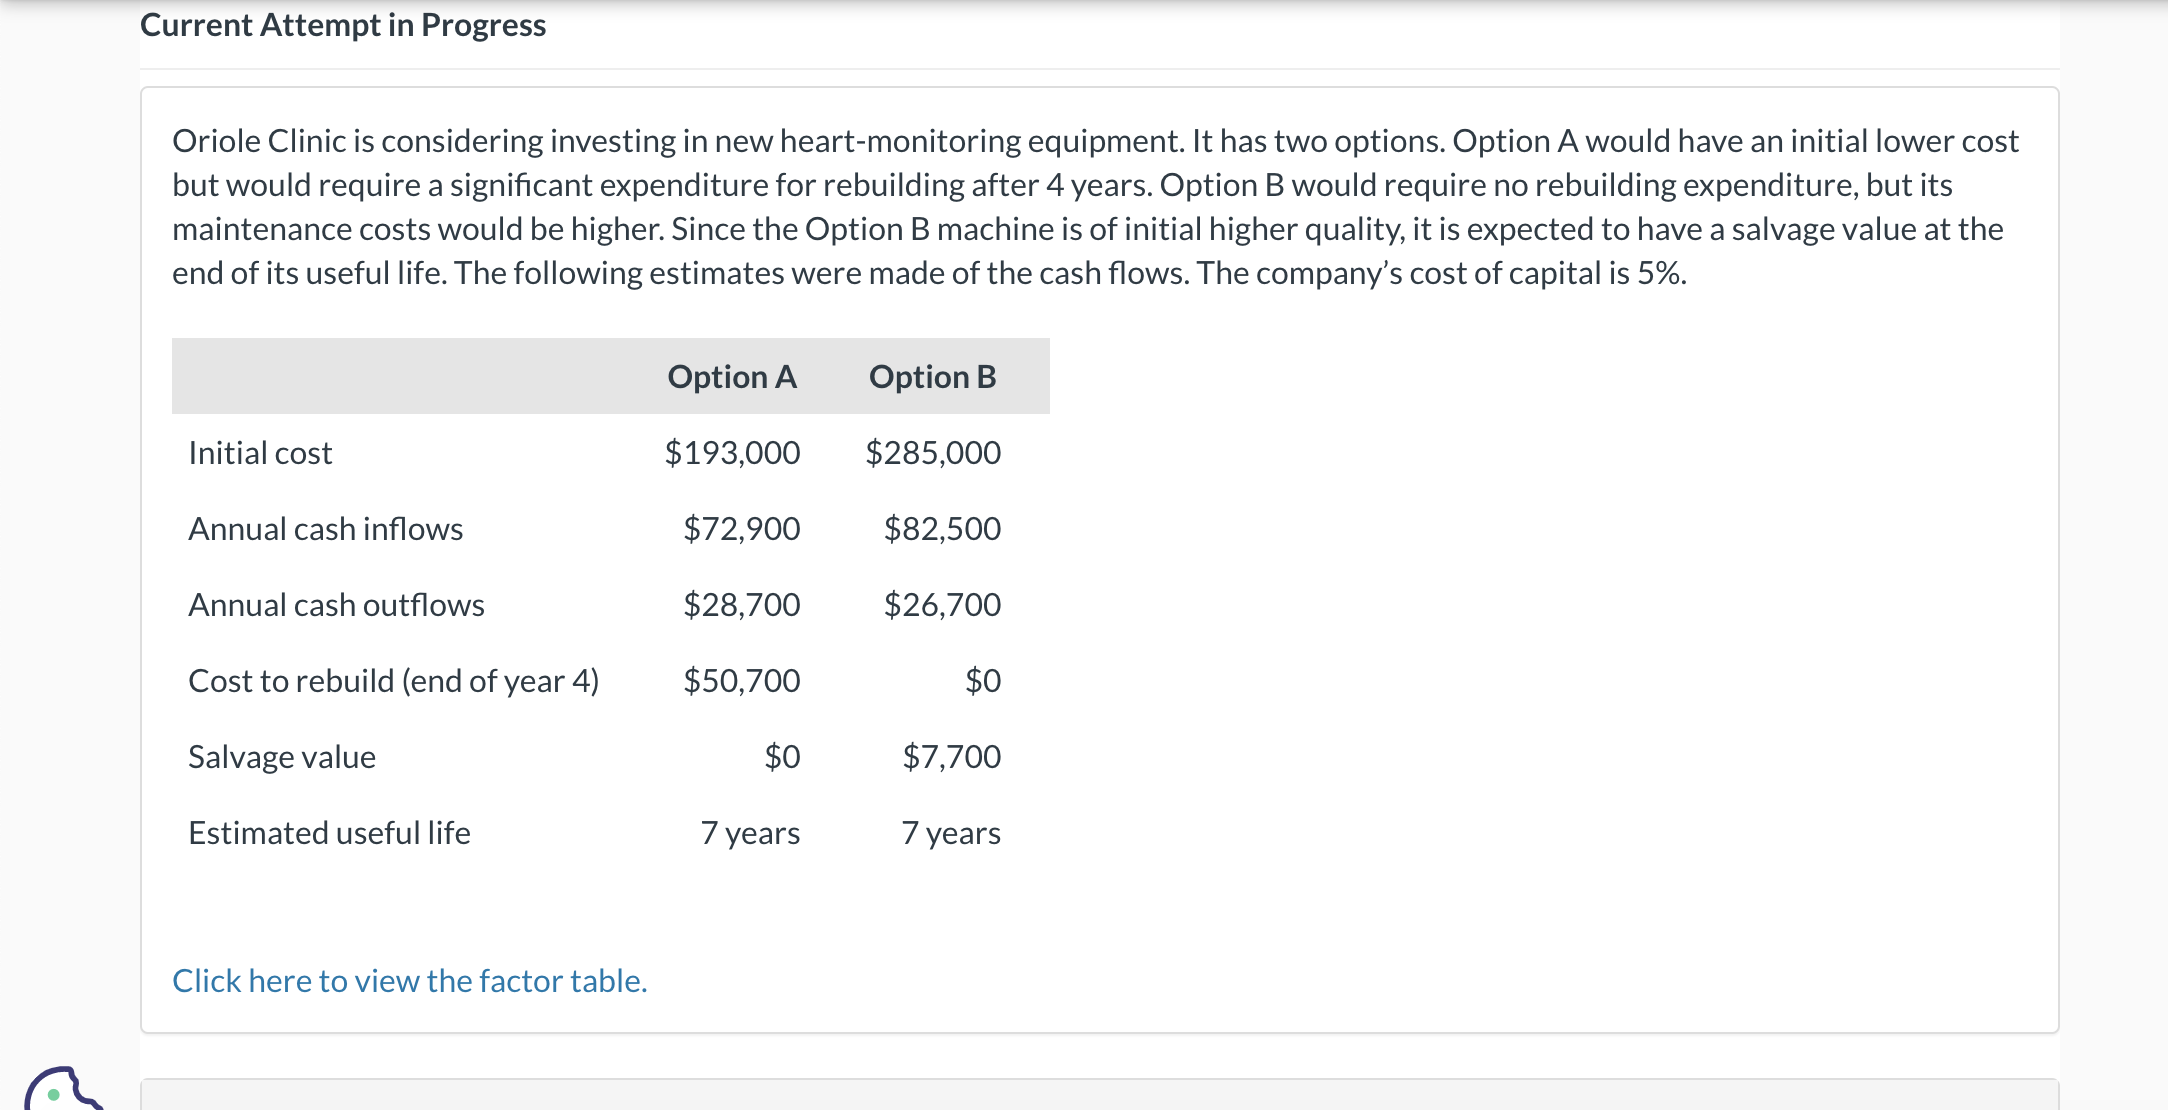Click the $50,700 rebuild cost value
The width and height of the screenshot is (2168, 1110).
(x=741, y=681)
